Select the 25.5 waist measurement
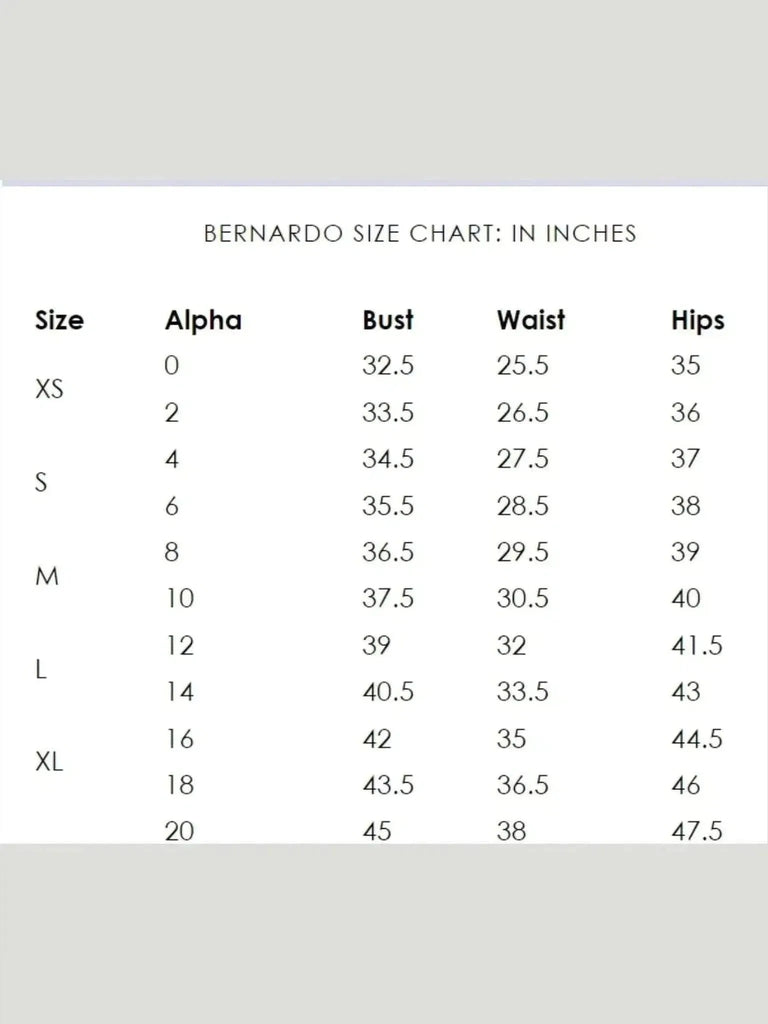 pyautogui.click(x=523, y=366)
